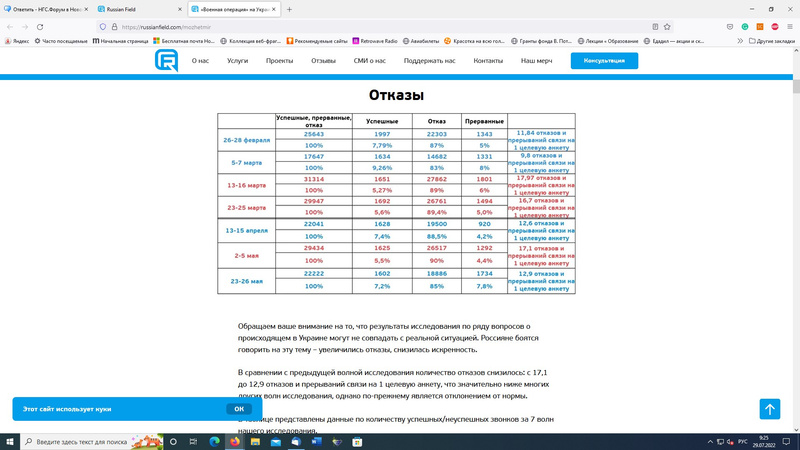
Task: Open Наш мерч page
Action: coord(536,61)
